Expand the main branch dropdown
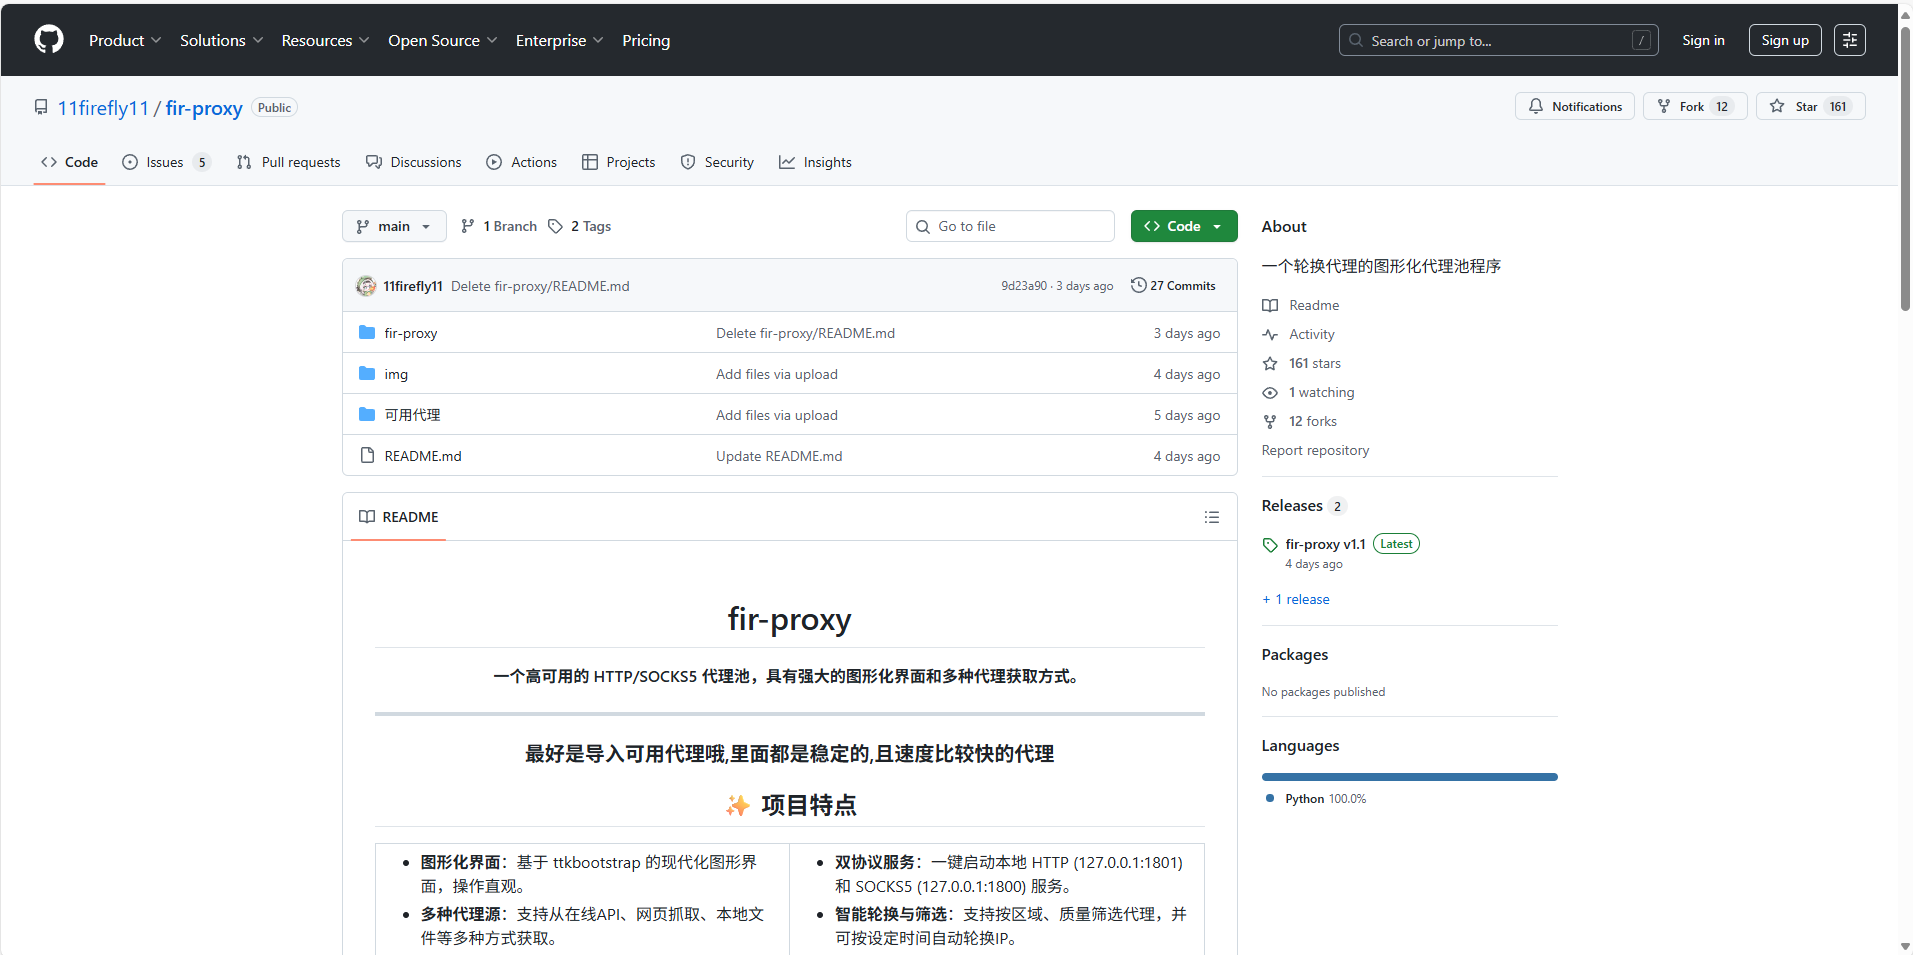Viewport: 1913px width, 955px height. coord(394,226)
